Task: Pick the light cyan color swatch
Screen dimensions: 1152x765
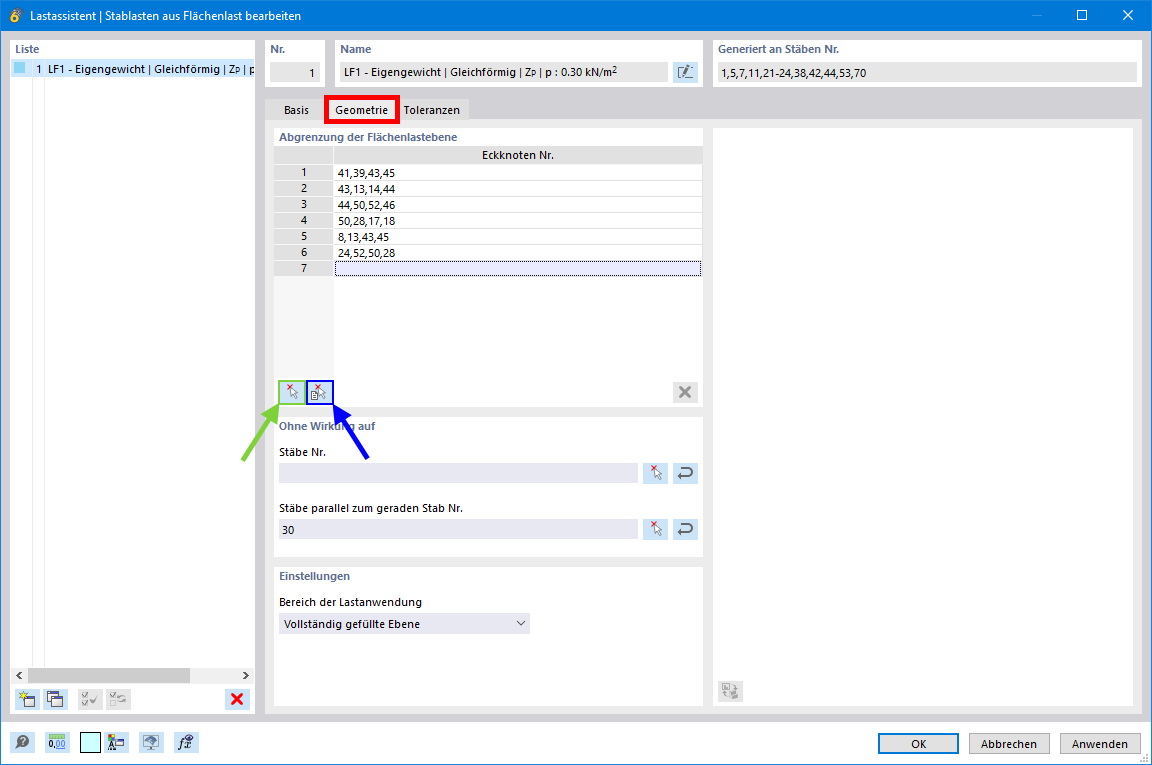Action: pos(90,742)
